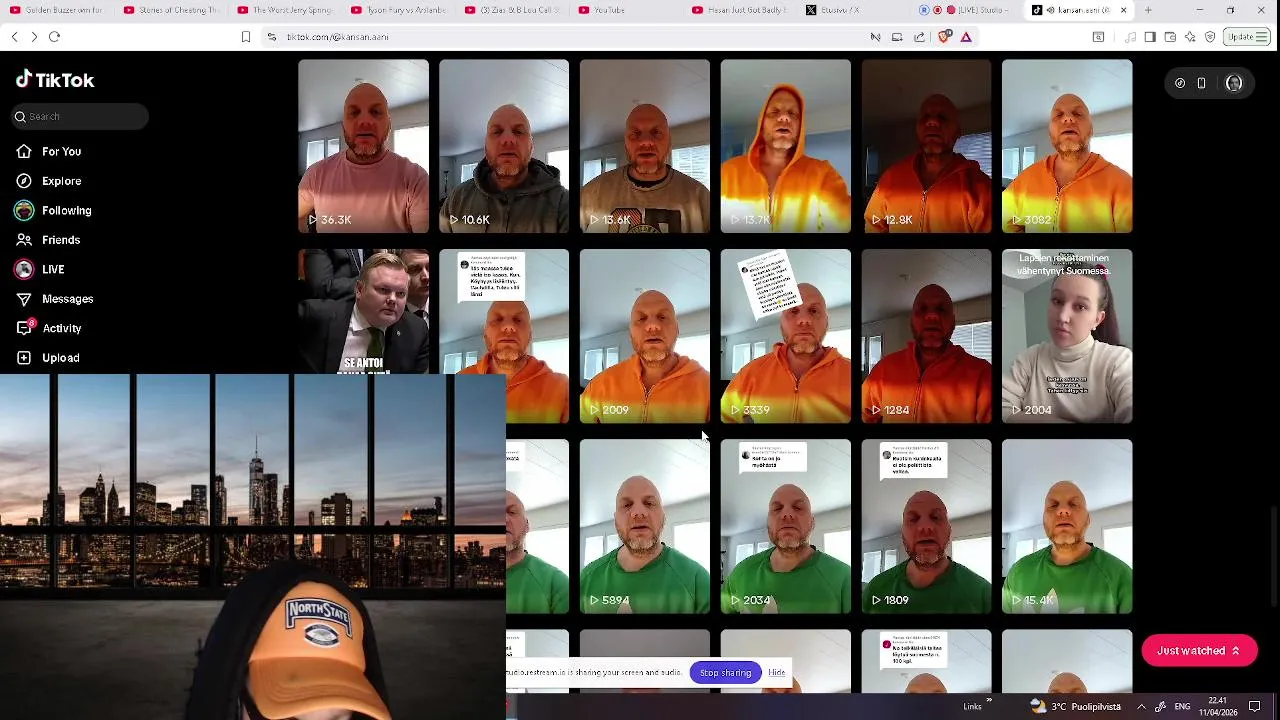Open the Windows notification center

1255,706
